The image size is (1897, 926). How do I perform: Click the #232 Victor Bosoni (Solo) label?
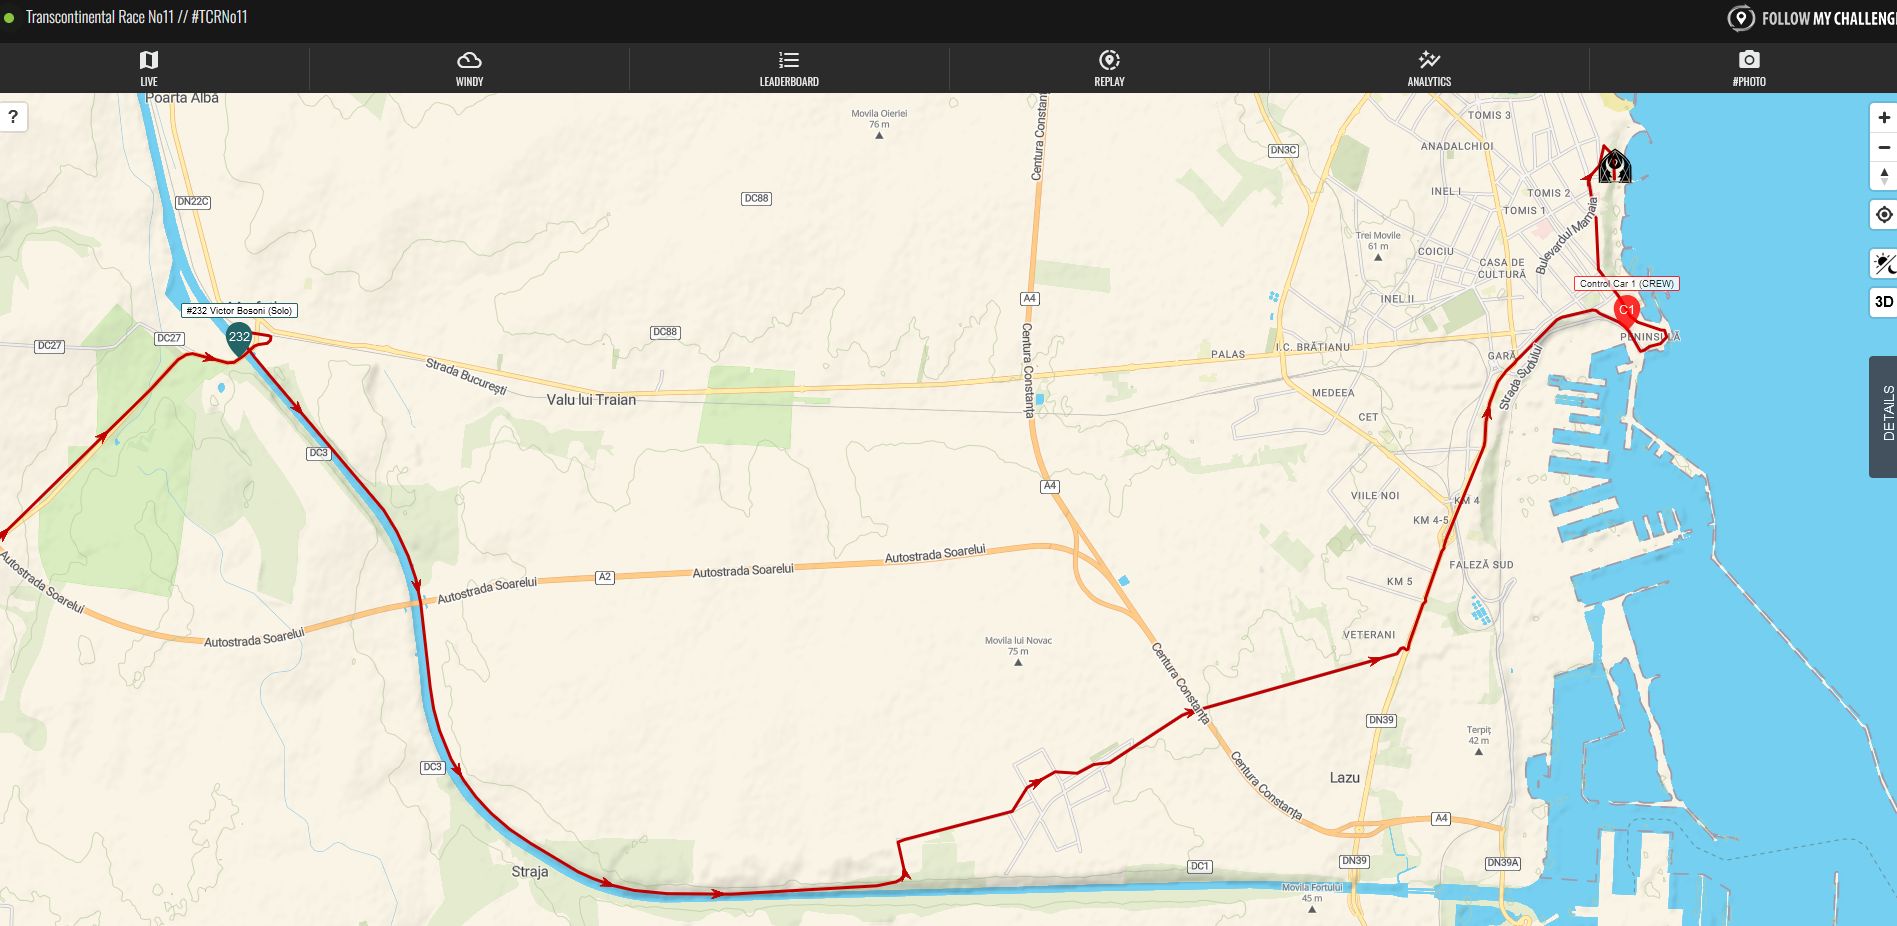(239, 311)
